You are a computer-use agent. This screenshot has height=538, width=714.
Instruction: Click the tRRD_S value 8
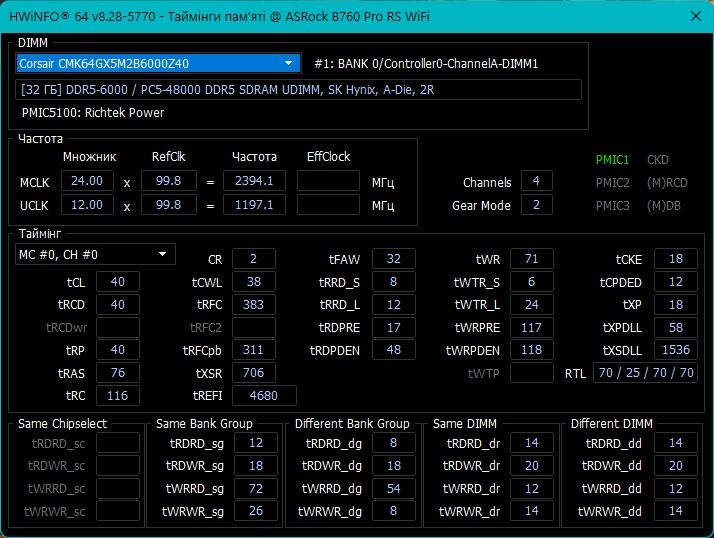[x=393, y=282]
